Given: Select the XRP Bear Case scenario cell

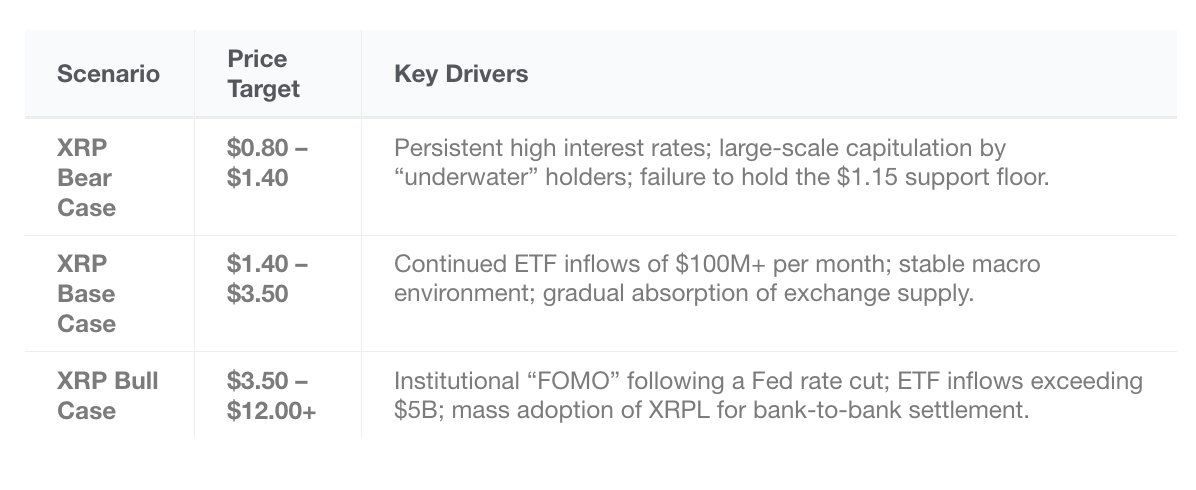Looking at the screenshot, I should (x=86, y=178).
